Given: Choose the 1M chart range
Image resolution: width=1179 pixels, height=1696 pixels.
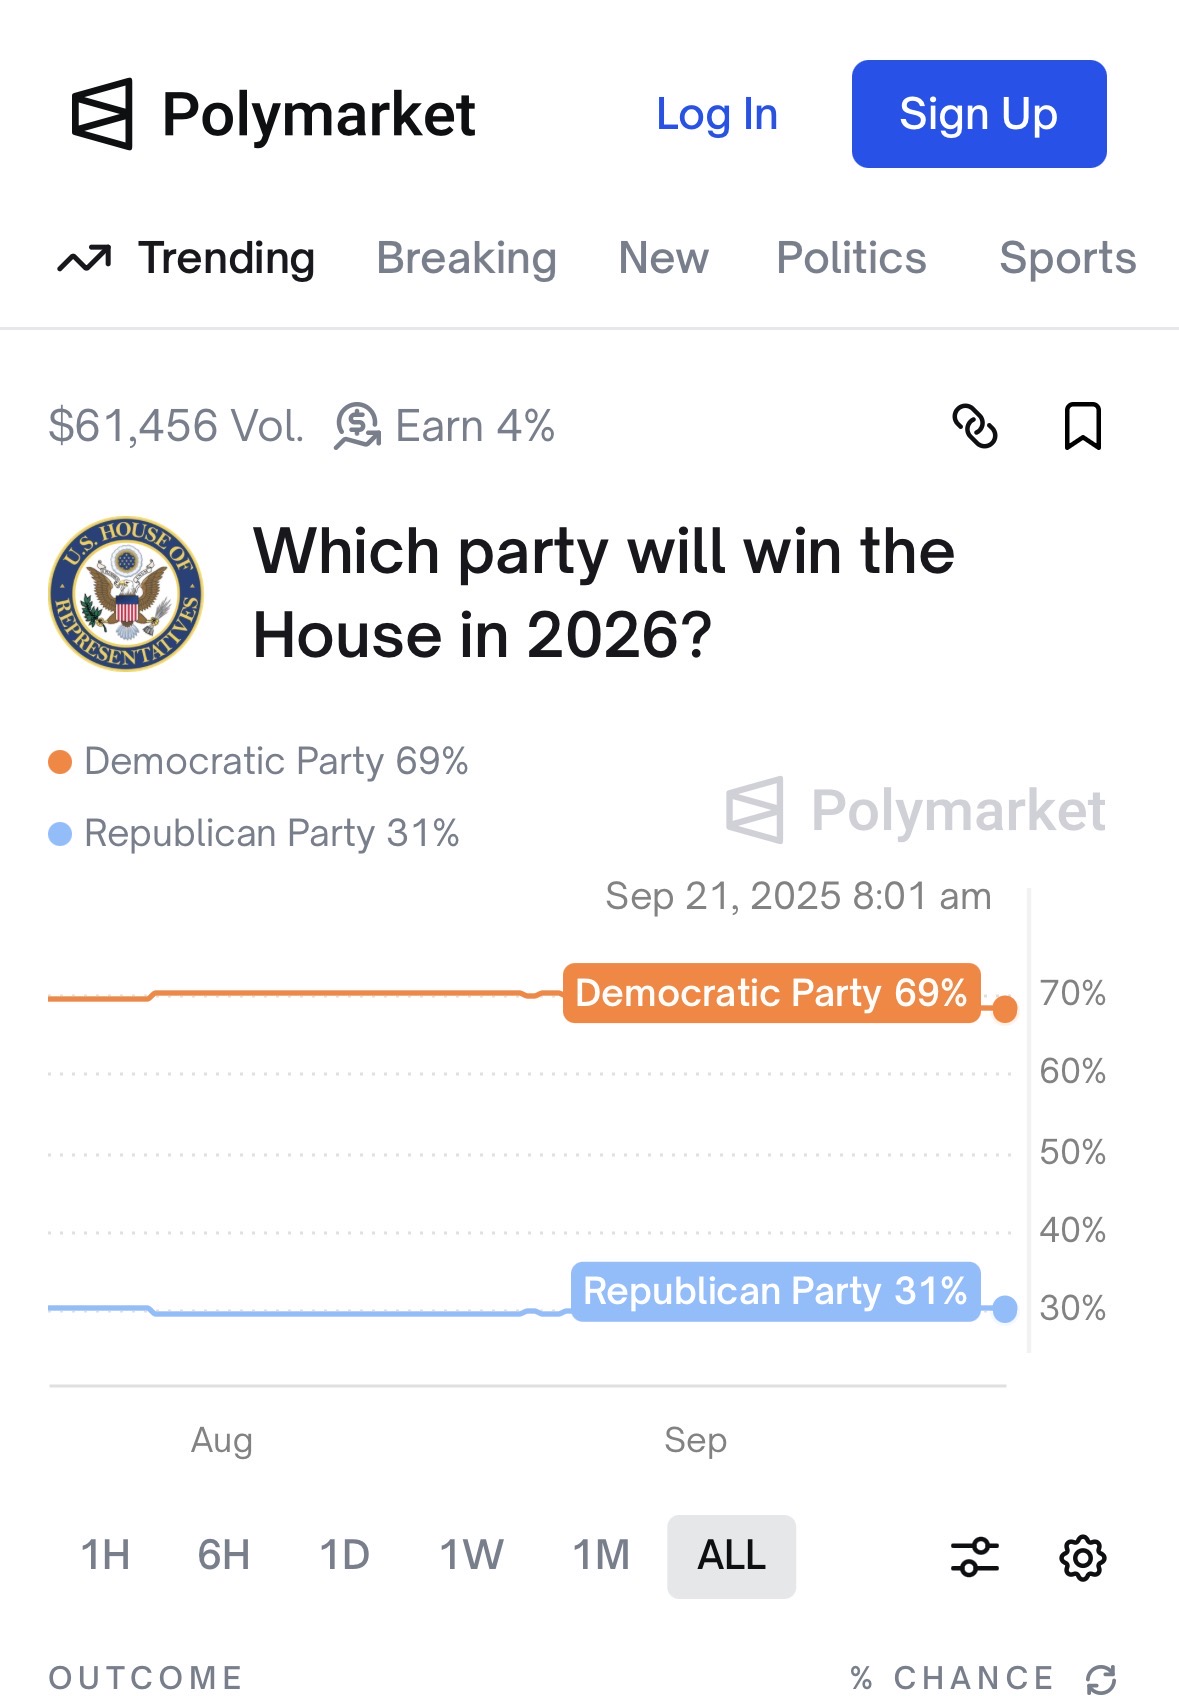Looking at the screenshot, I should pos(601,1556).
